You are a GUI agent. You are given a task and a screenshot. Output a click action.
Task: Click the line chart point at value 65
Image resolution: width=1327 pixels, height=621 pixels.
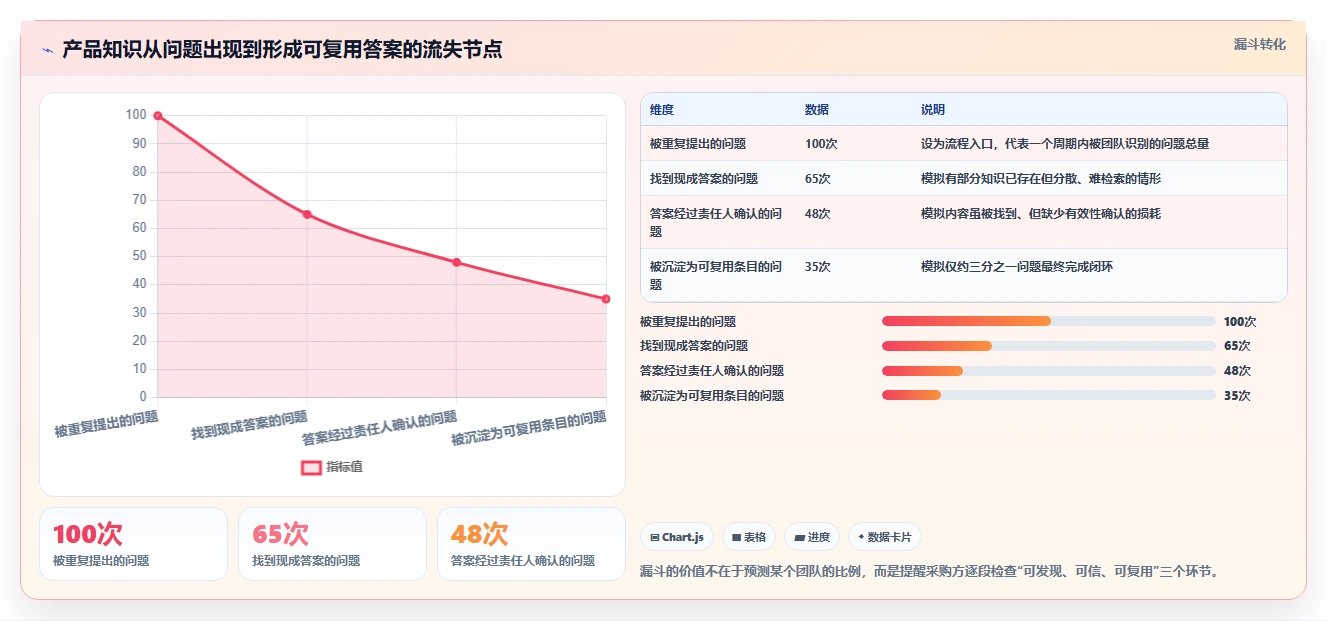(x=307, y=214)
